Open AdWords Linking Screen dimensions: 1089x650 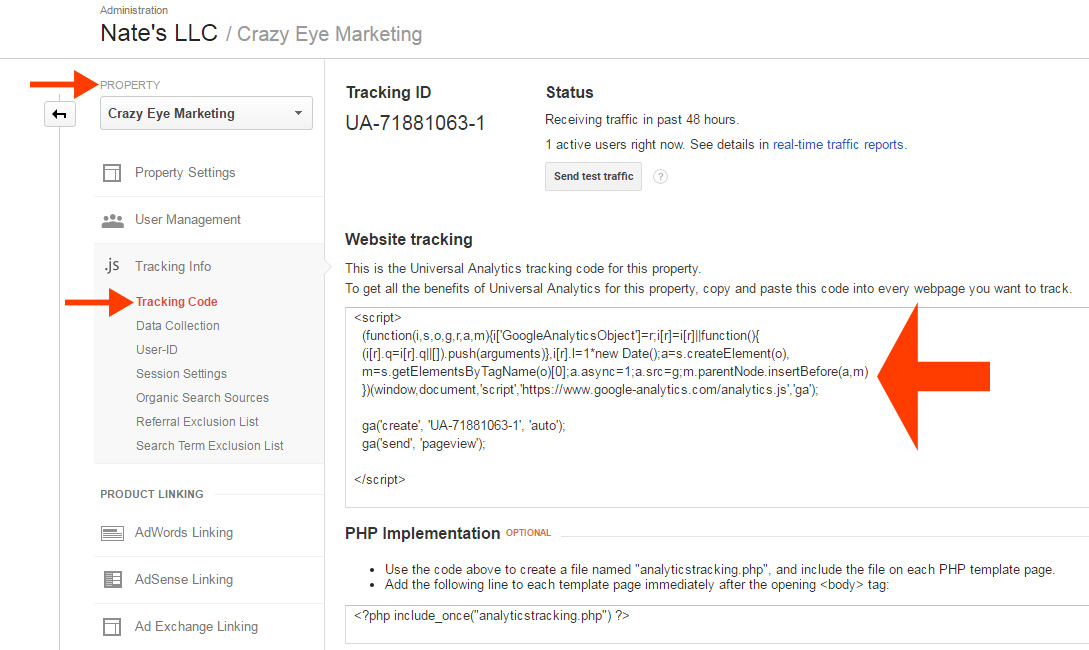[x=184, y=533]
